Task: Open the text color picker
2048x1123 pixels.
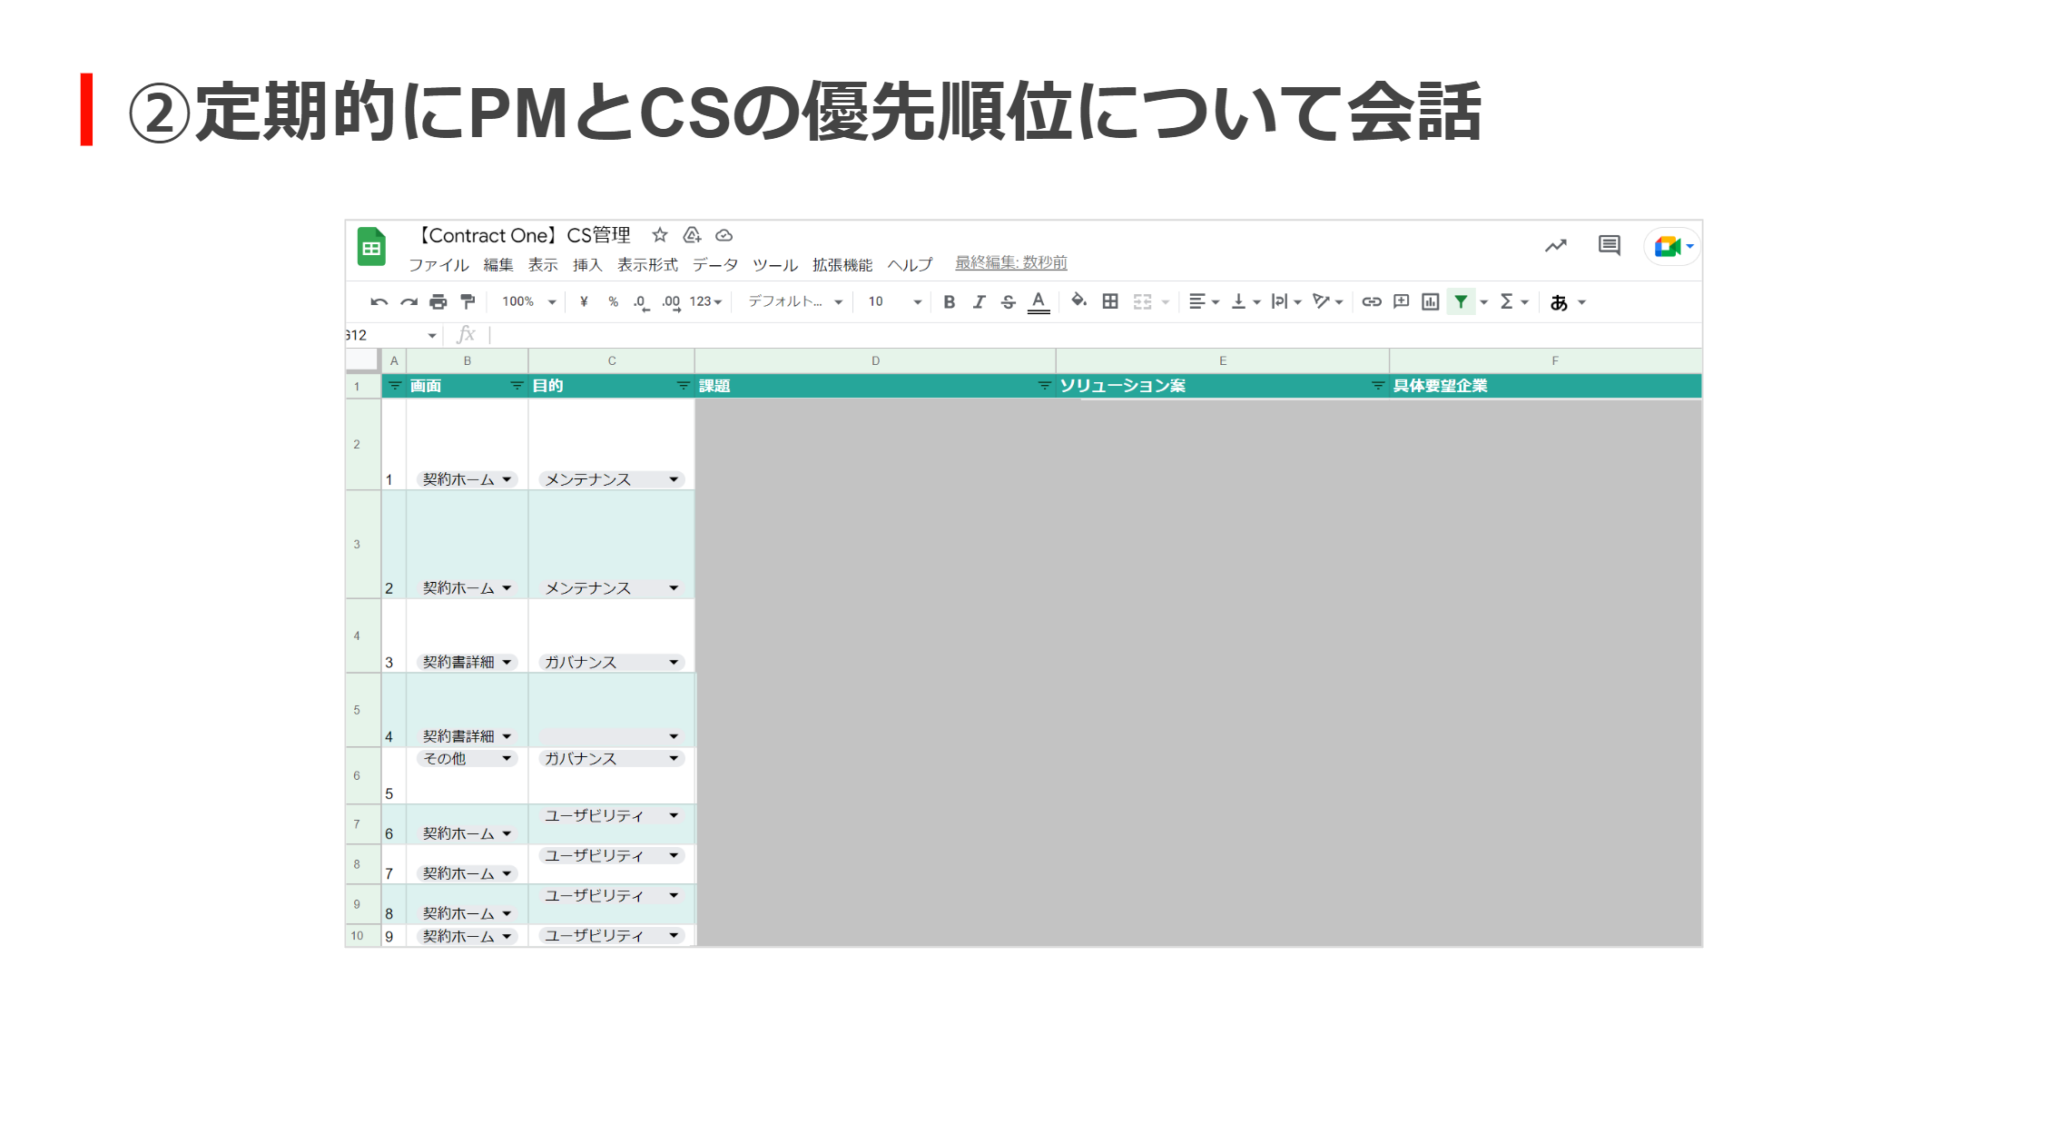Action: [1038, 301]
